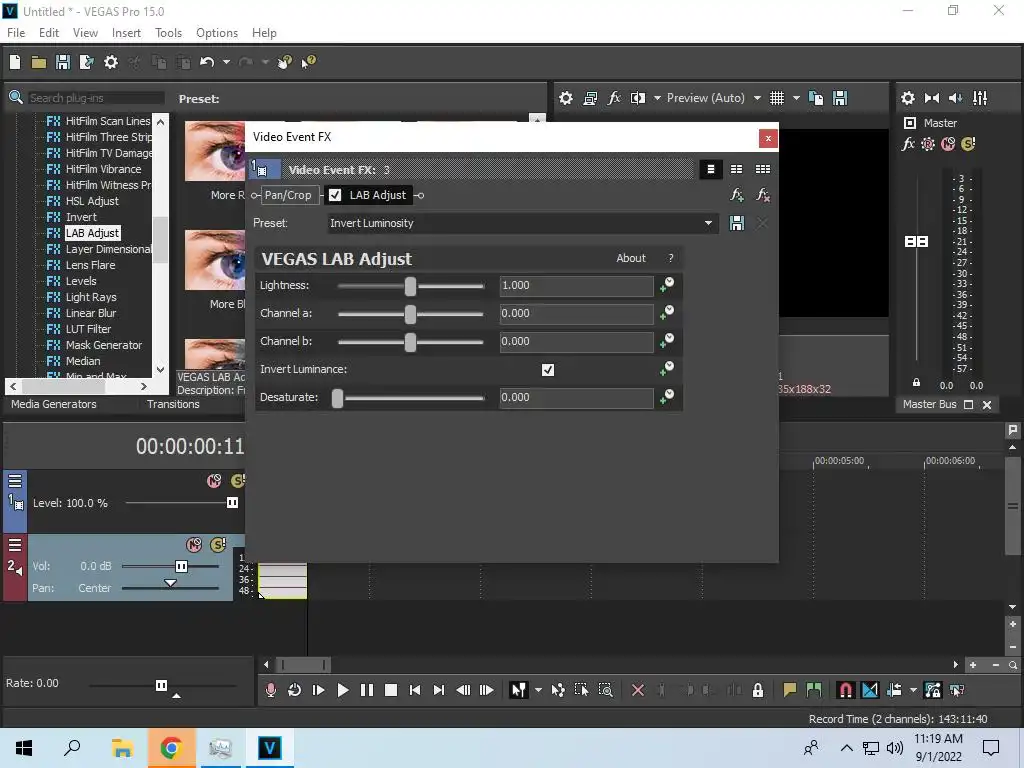Remove selected plug-in icon in Video Event FX
This screenshot has width=1024, height=768.
click(x=762, y=195)
